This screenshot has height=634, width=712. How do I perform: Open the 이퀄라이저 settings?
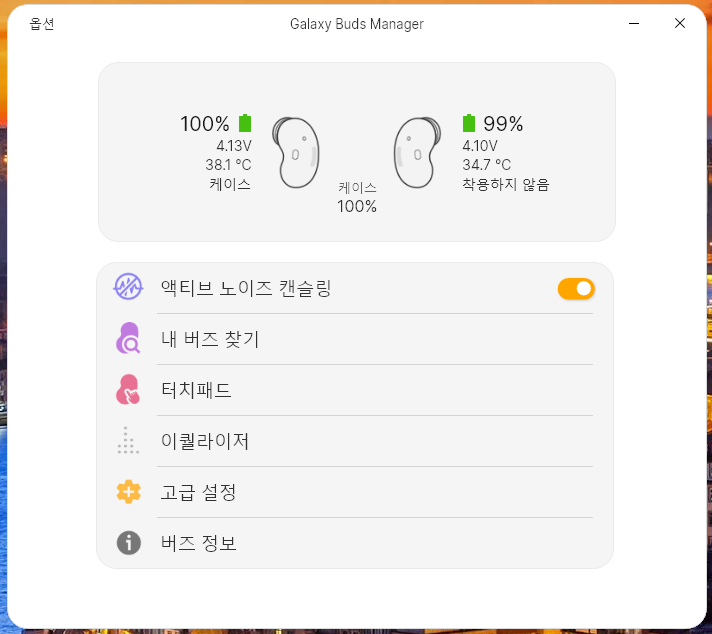pos(205,441)
